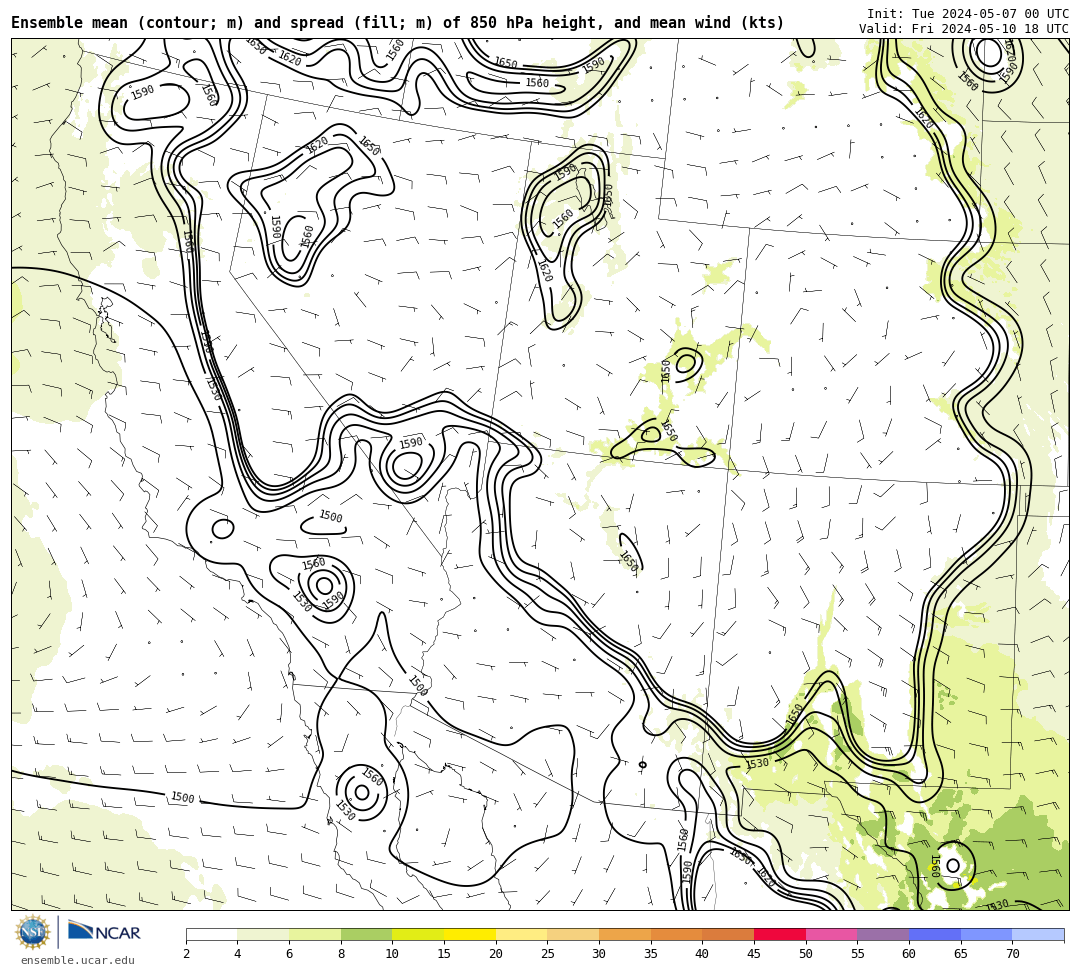Click the color bar tick label 60
Viewport: 1080px width, 973px height.
point(909,954)
